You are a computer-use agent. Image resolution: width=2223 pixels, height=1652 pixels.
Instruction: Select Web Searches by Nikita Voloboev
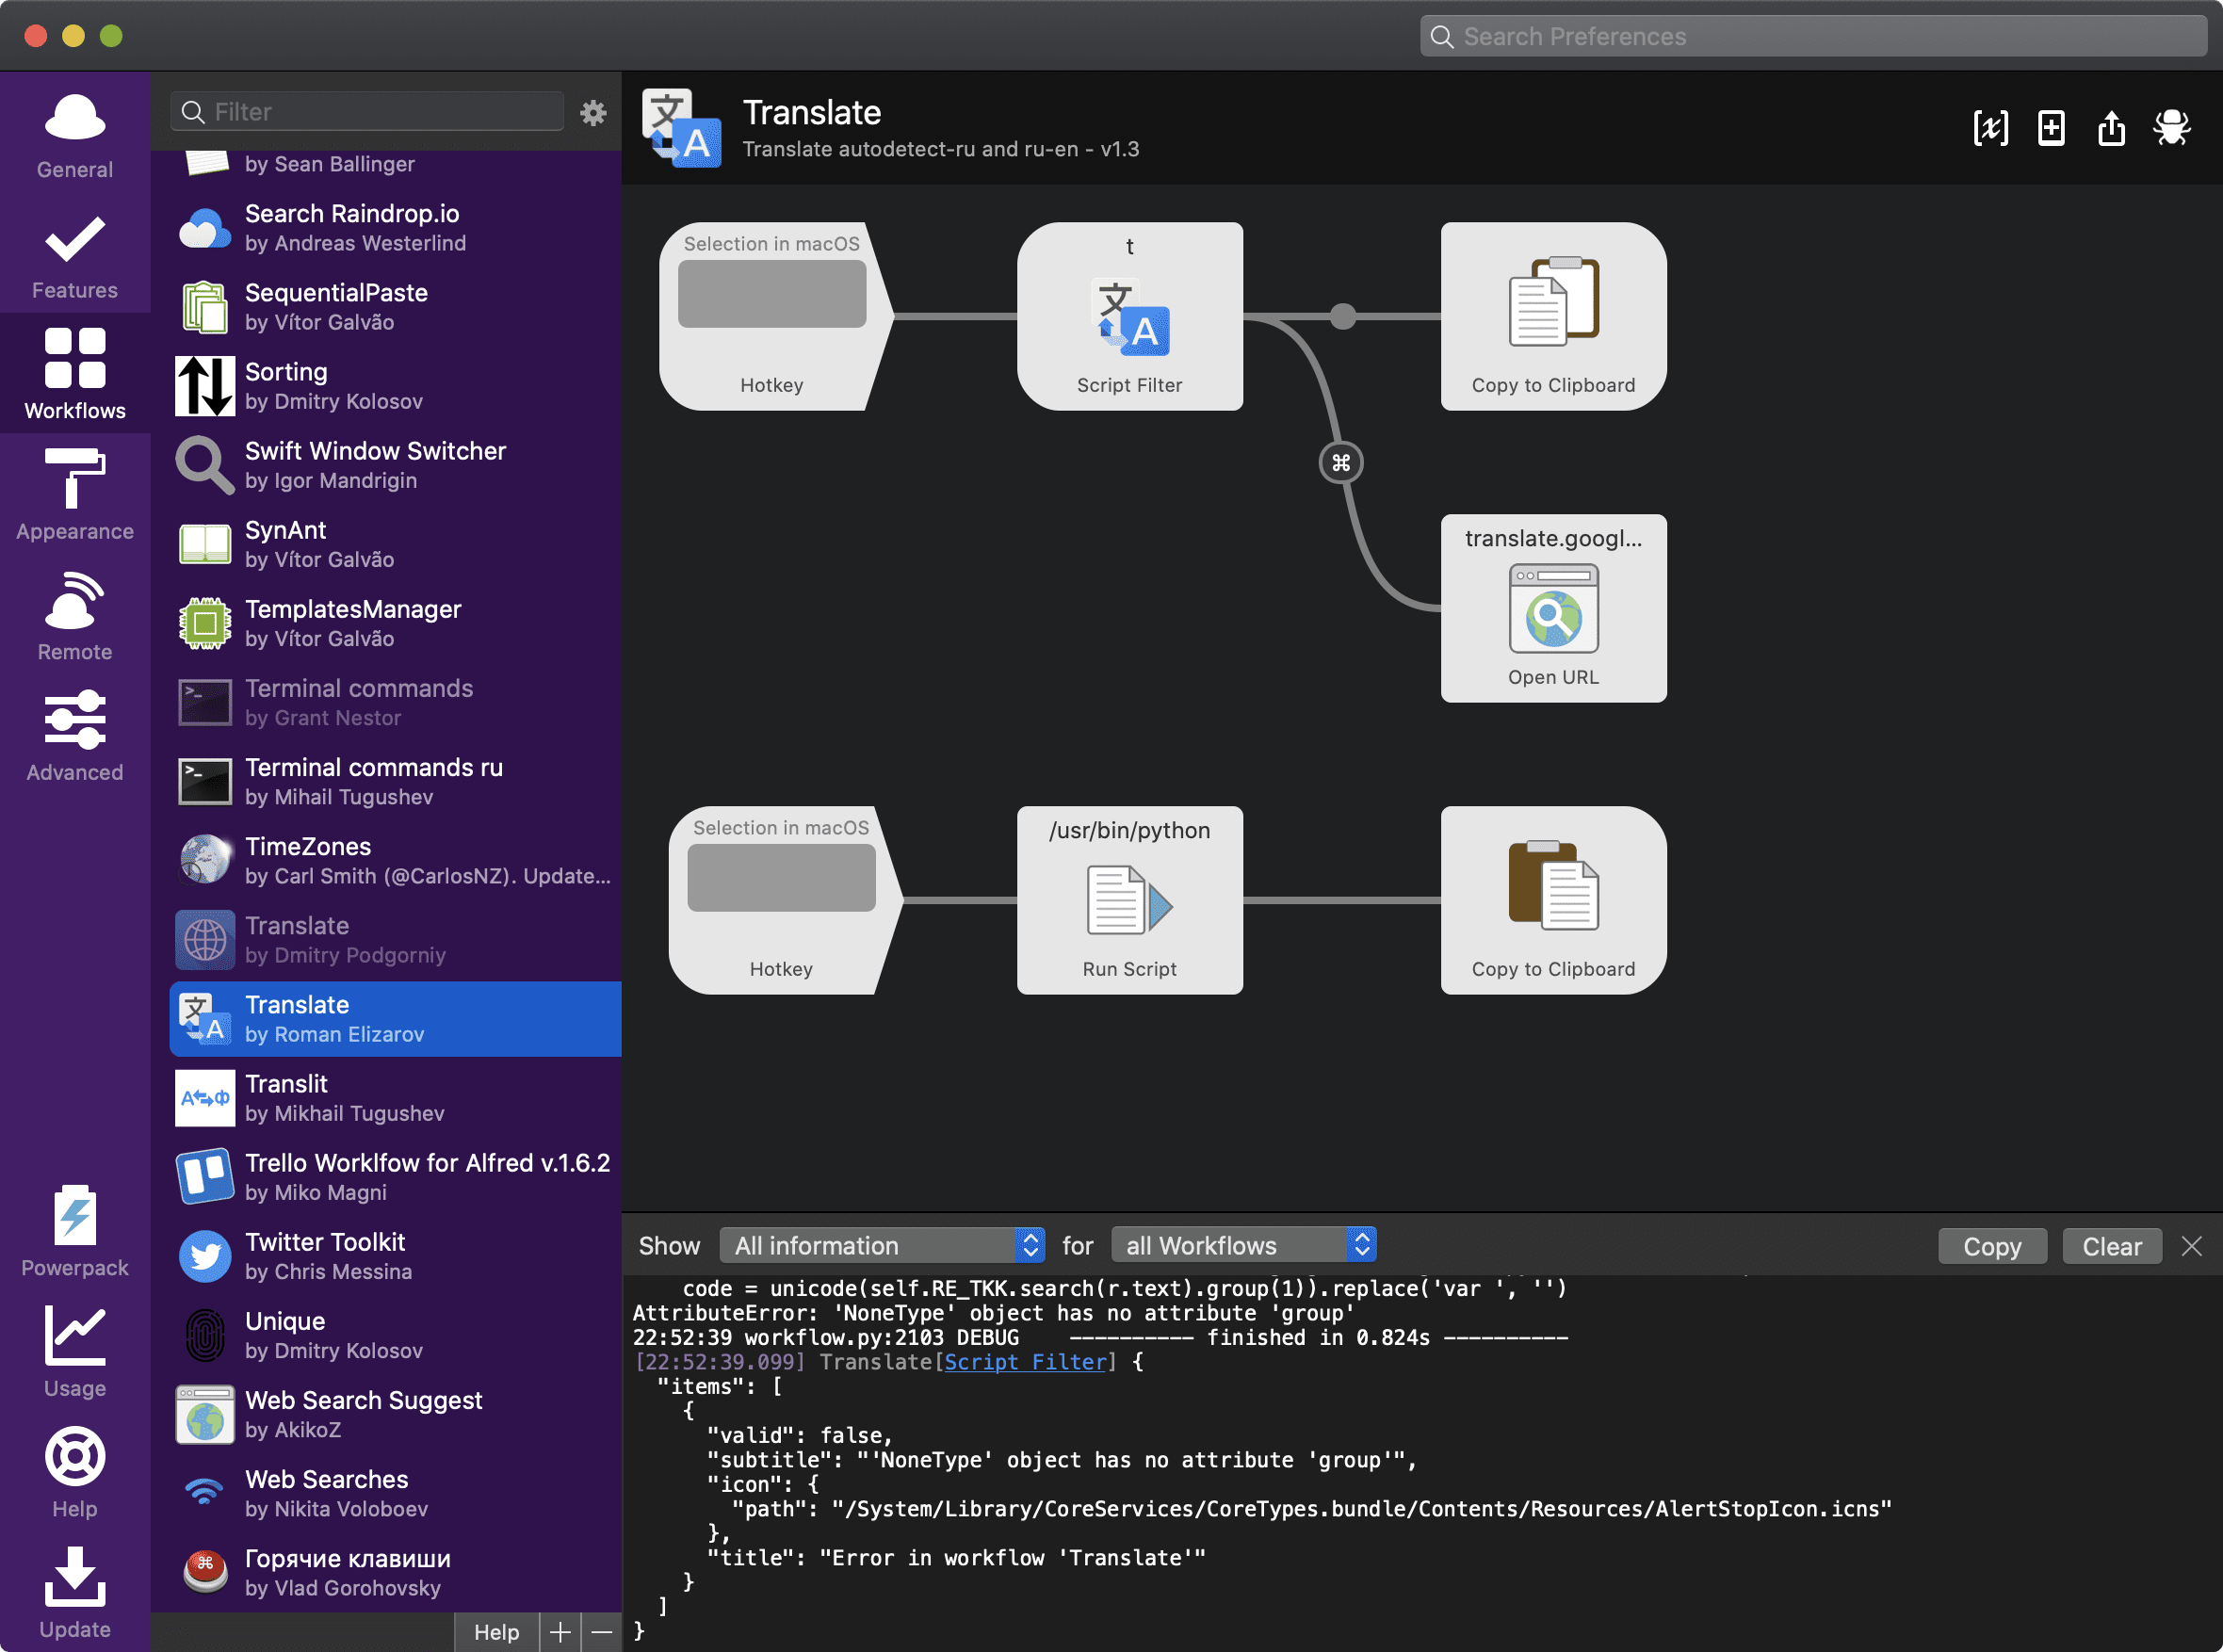(x=395, y=1493)
